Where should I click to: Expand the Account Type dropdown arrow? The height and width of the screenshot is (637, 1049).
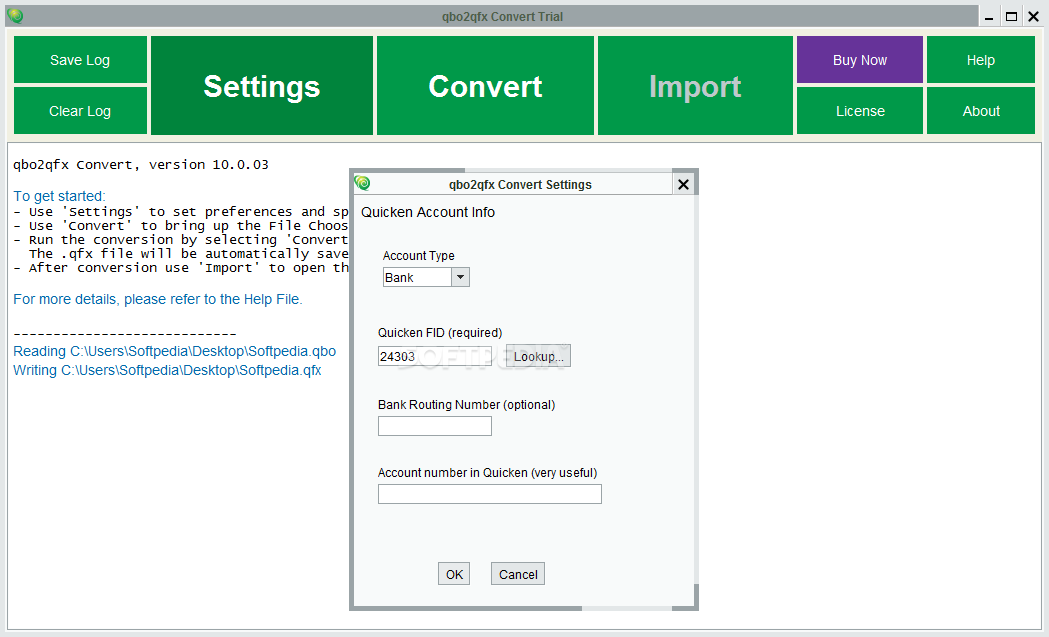[x=460, y=277]
